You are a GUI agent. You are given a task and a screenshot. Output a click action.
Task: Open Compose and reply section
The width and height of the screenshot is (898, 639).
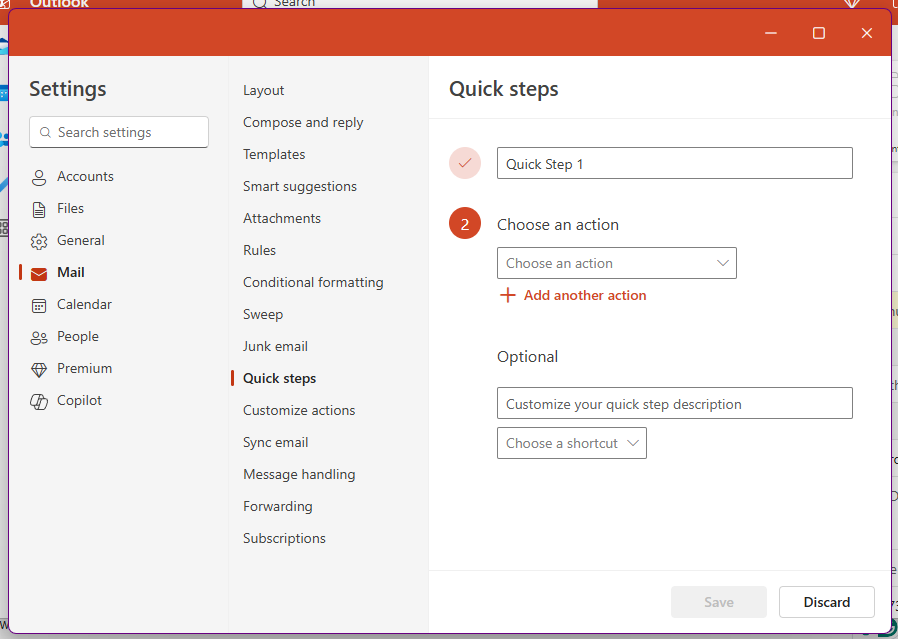pos(303,123)
